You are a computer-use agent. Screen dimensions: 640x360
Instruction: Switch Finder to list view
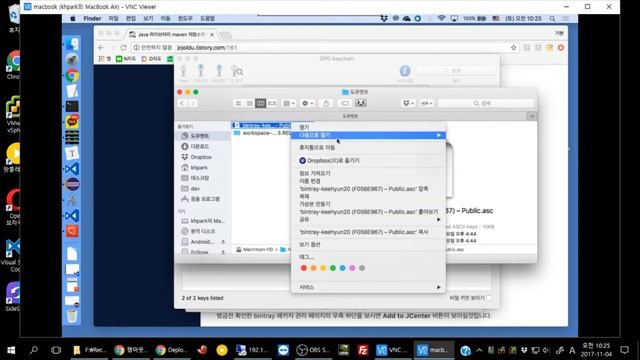click(249, 103)
